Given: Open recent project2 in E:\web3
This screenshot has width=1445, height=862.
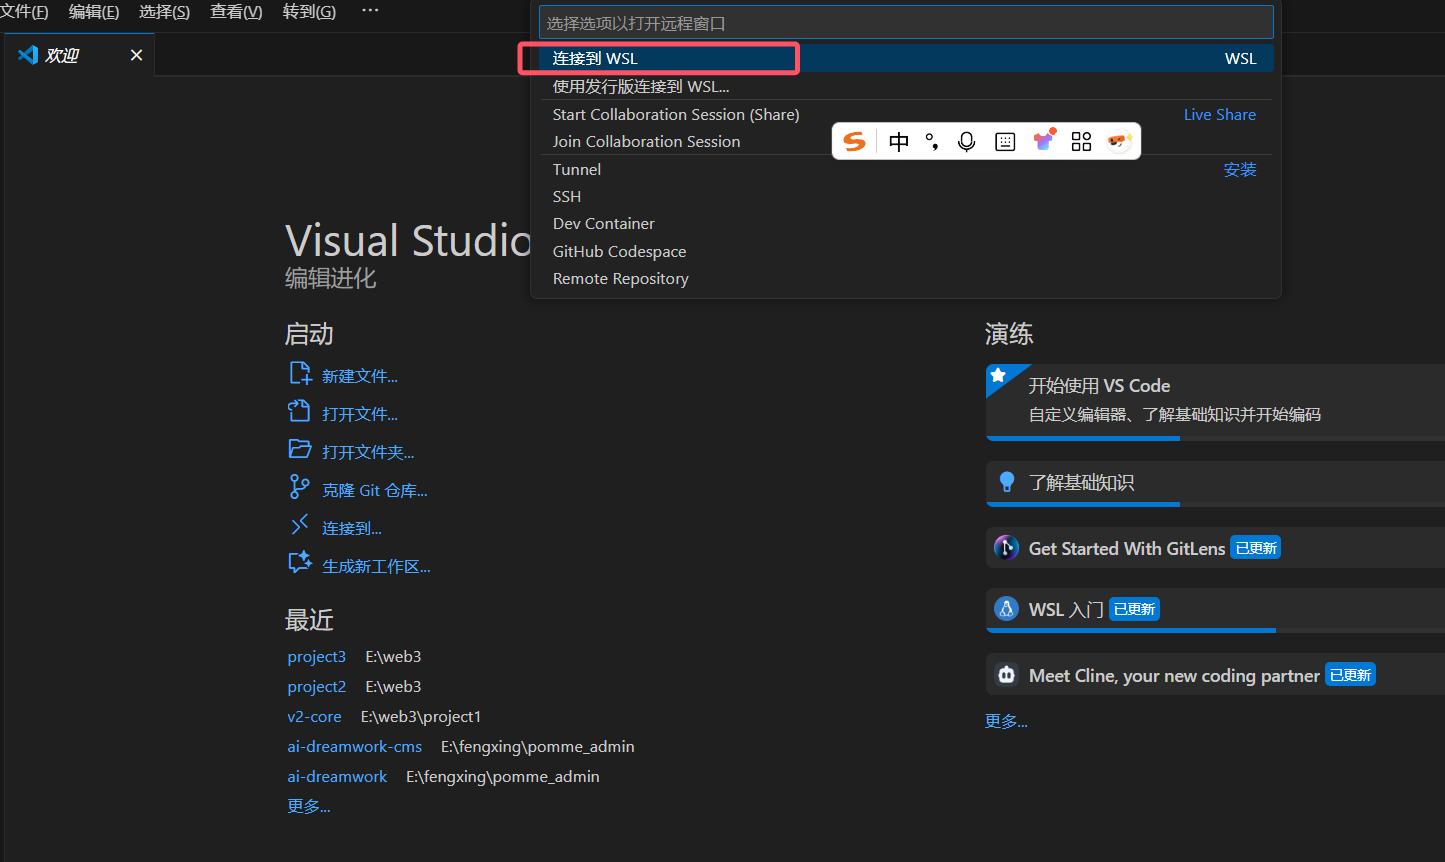Looking at the screenshot, I should 317,686.
